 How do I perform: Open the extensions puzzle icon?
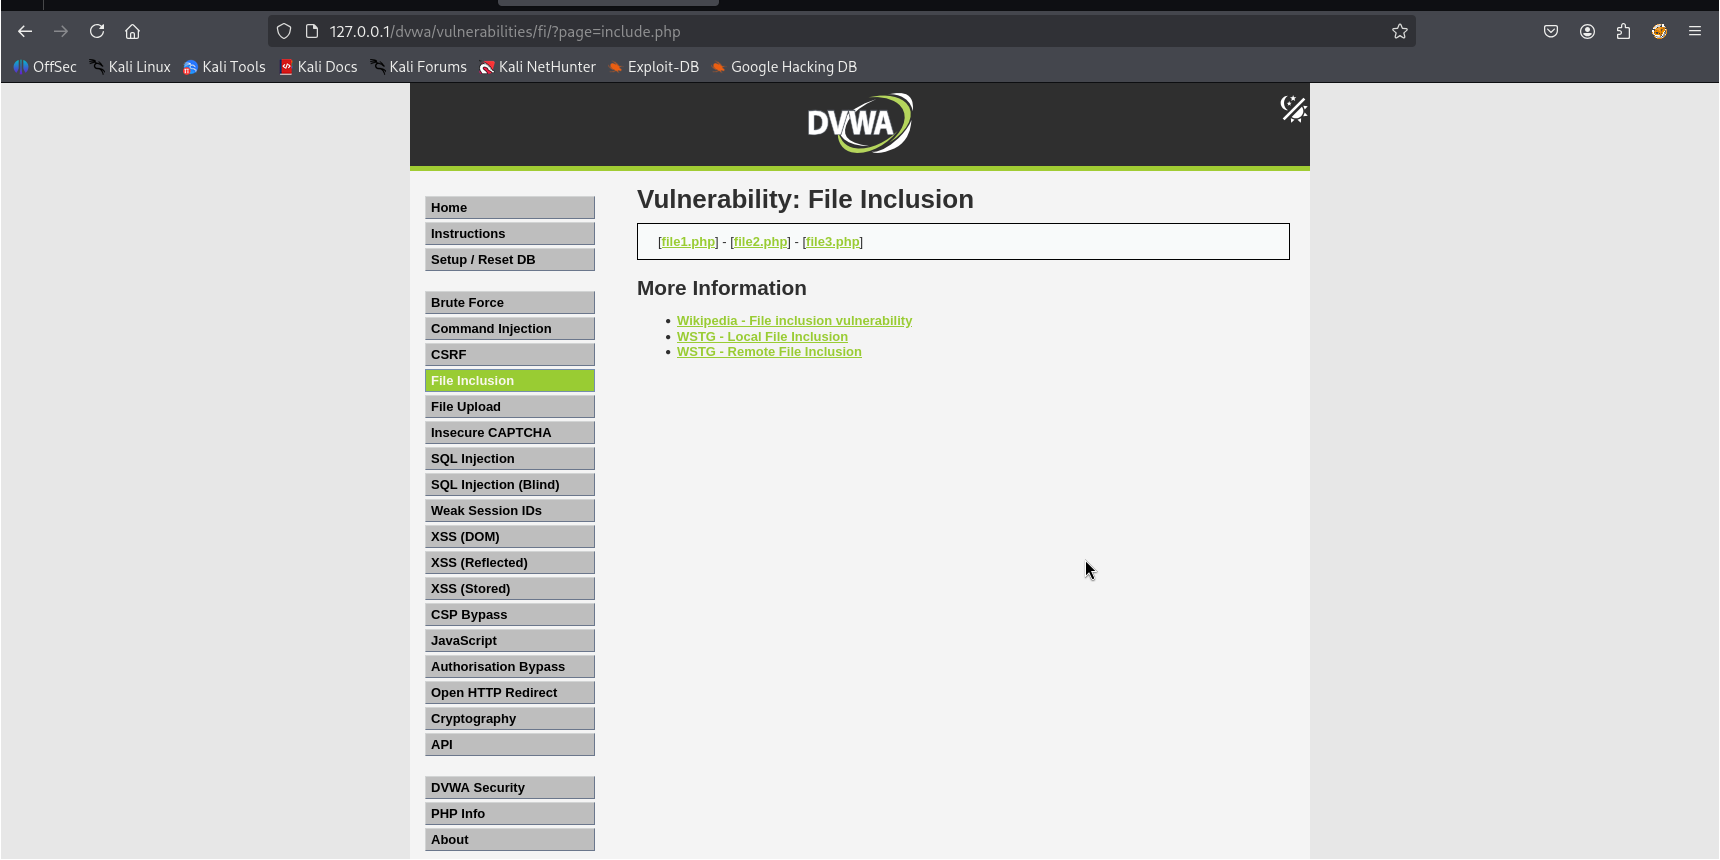1623,31
